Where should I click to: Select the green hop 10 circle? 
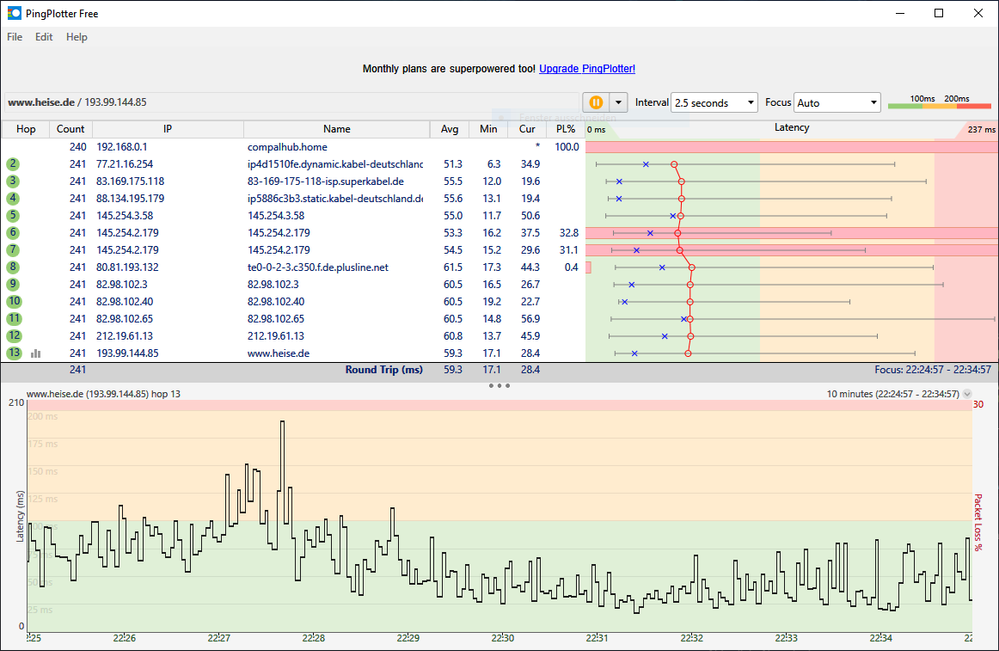click(13, 302)
